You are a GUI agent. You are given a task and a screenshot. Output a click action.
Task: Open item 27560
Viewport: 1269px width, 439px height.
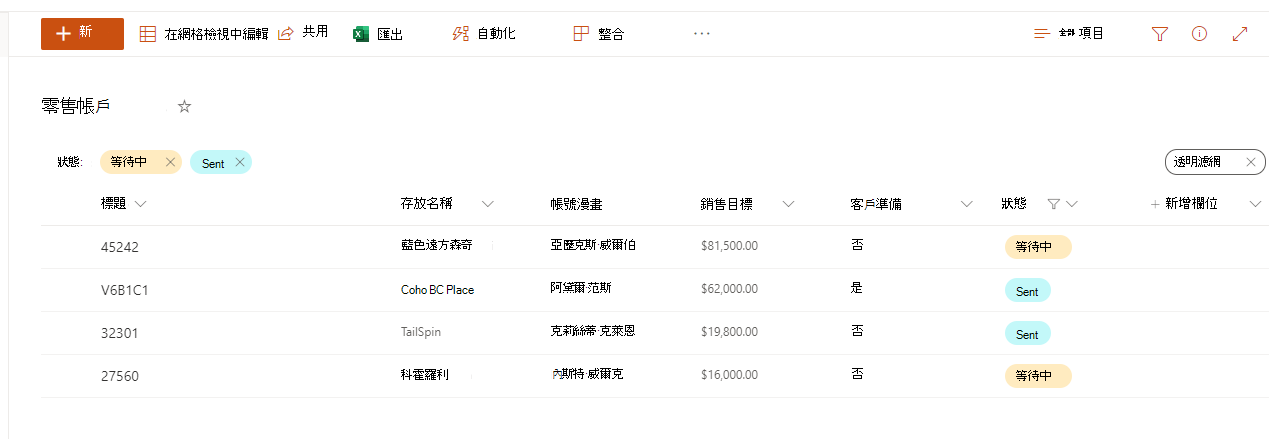[120, 376]
